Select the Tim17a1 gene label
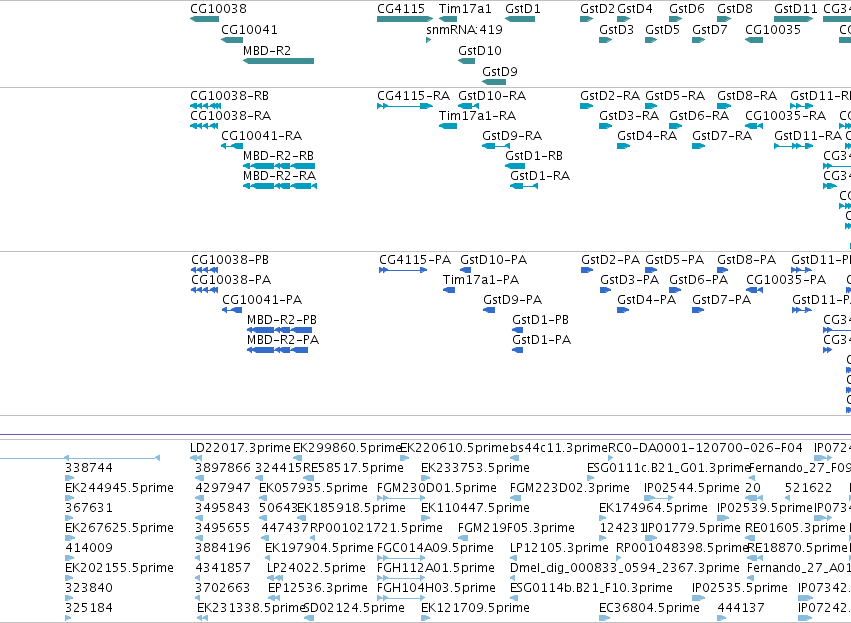The image size is (851, 623). click(465, 9)
